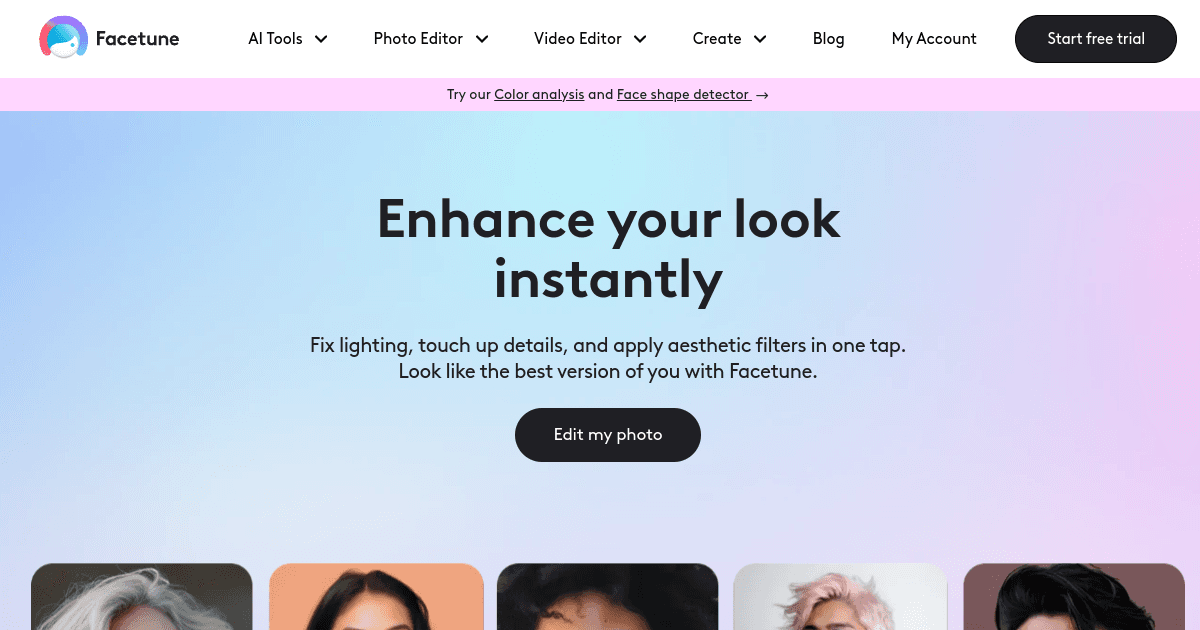The height and width of the screenshot is (630, 1200).
Task: Open My Account
Action: (934, 39)
